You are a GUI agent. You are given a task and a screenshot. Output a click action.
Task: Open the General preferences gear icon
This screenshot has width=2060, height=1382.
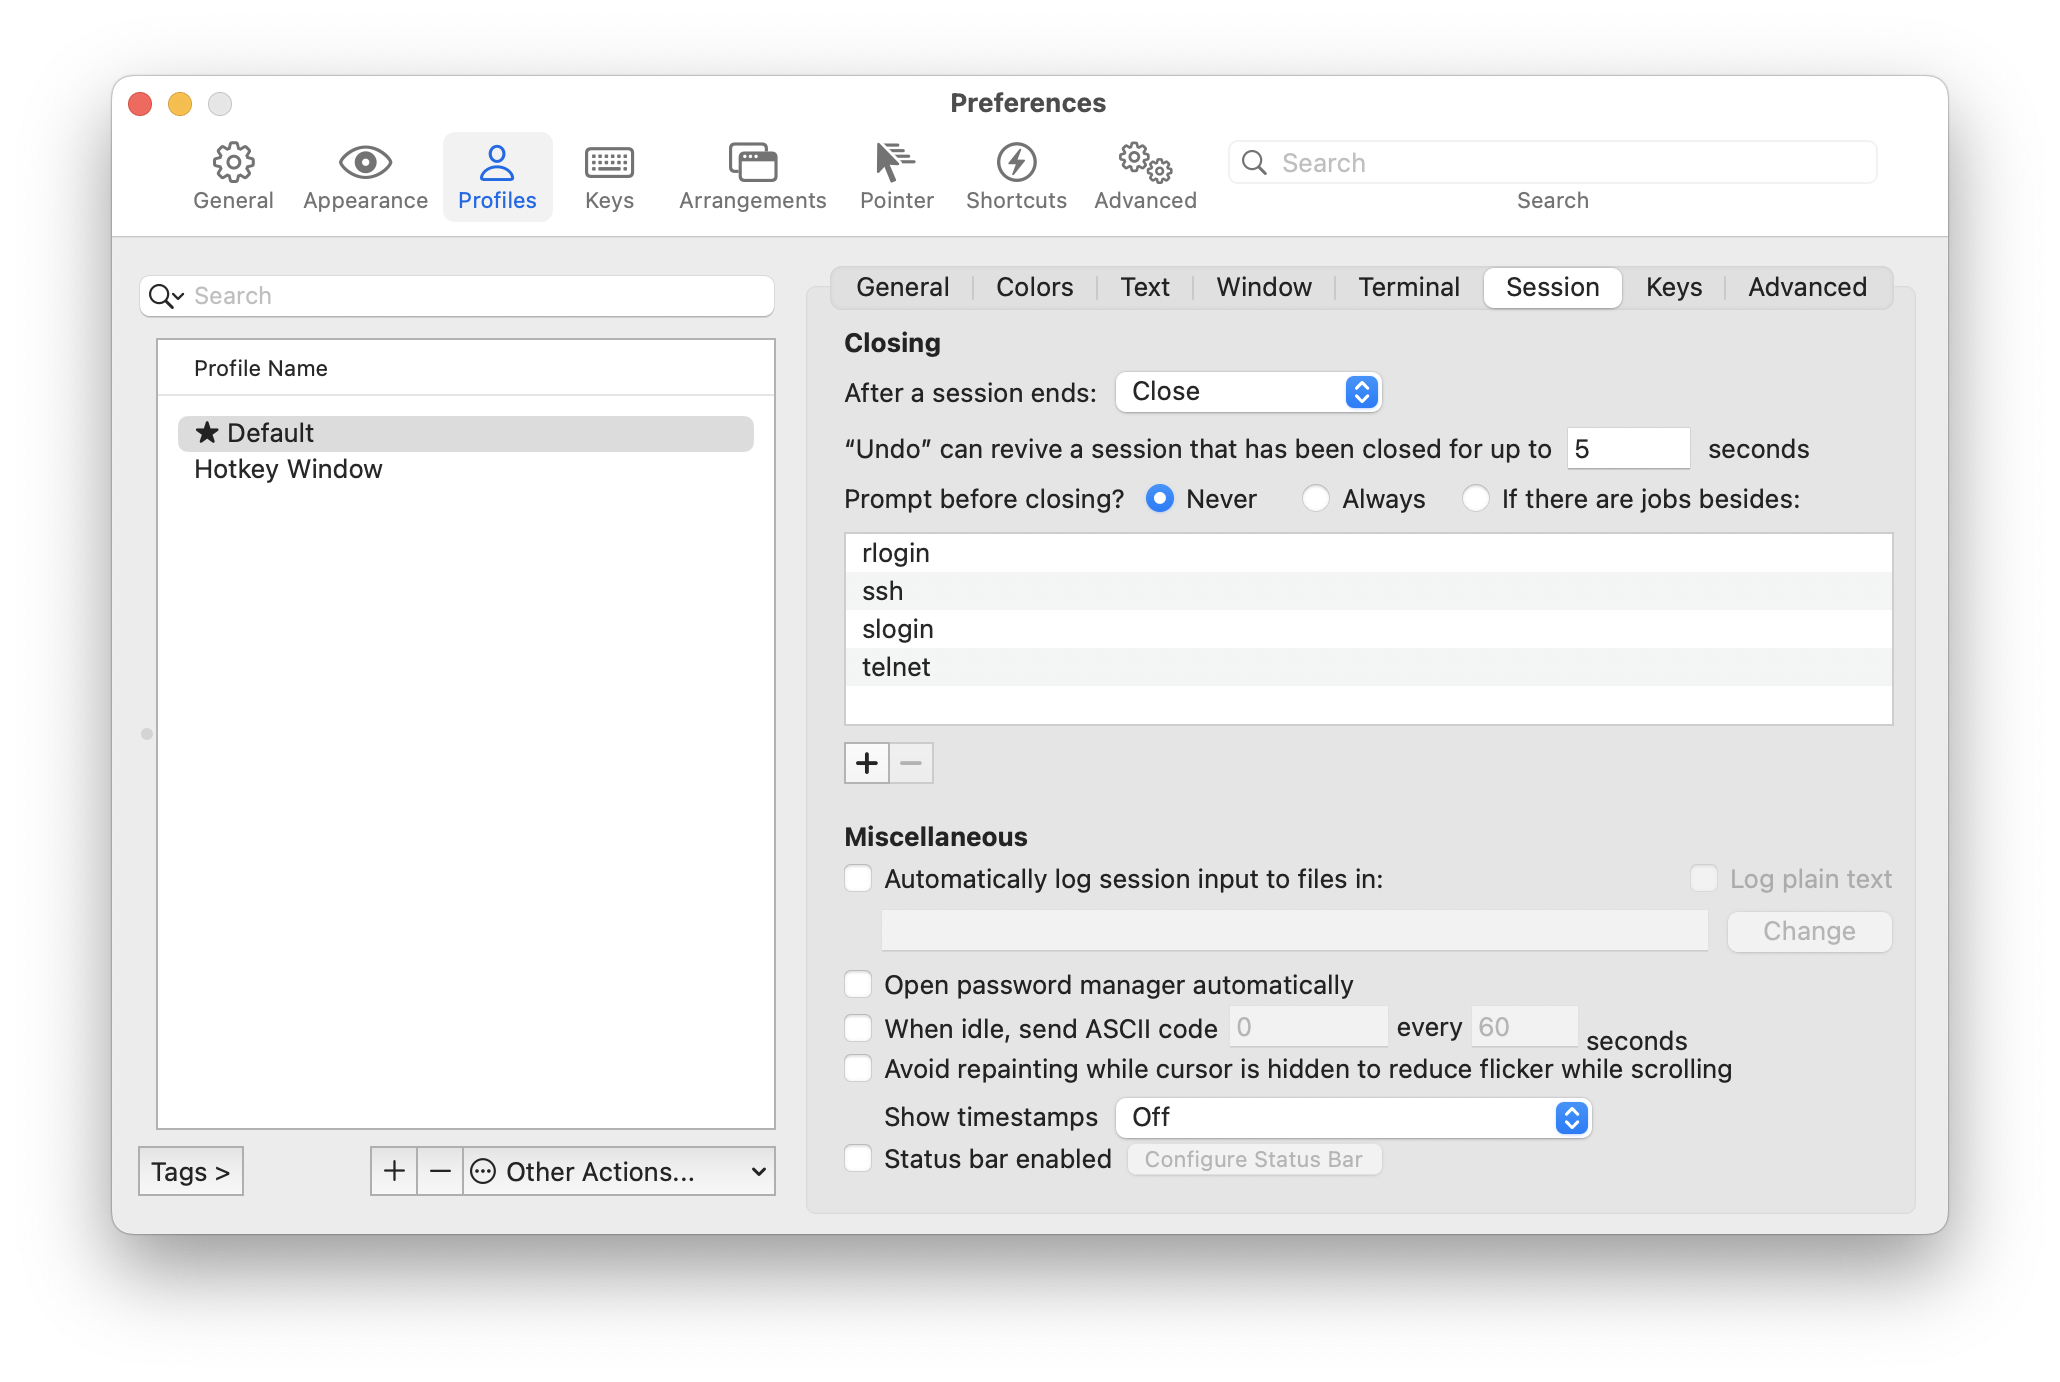(x=233, y=163)
